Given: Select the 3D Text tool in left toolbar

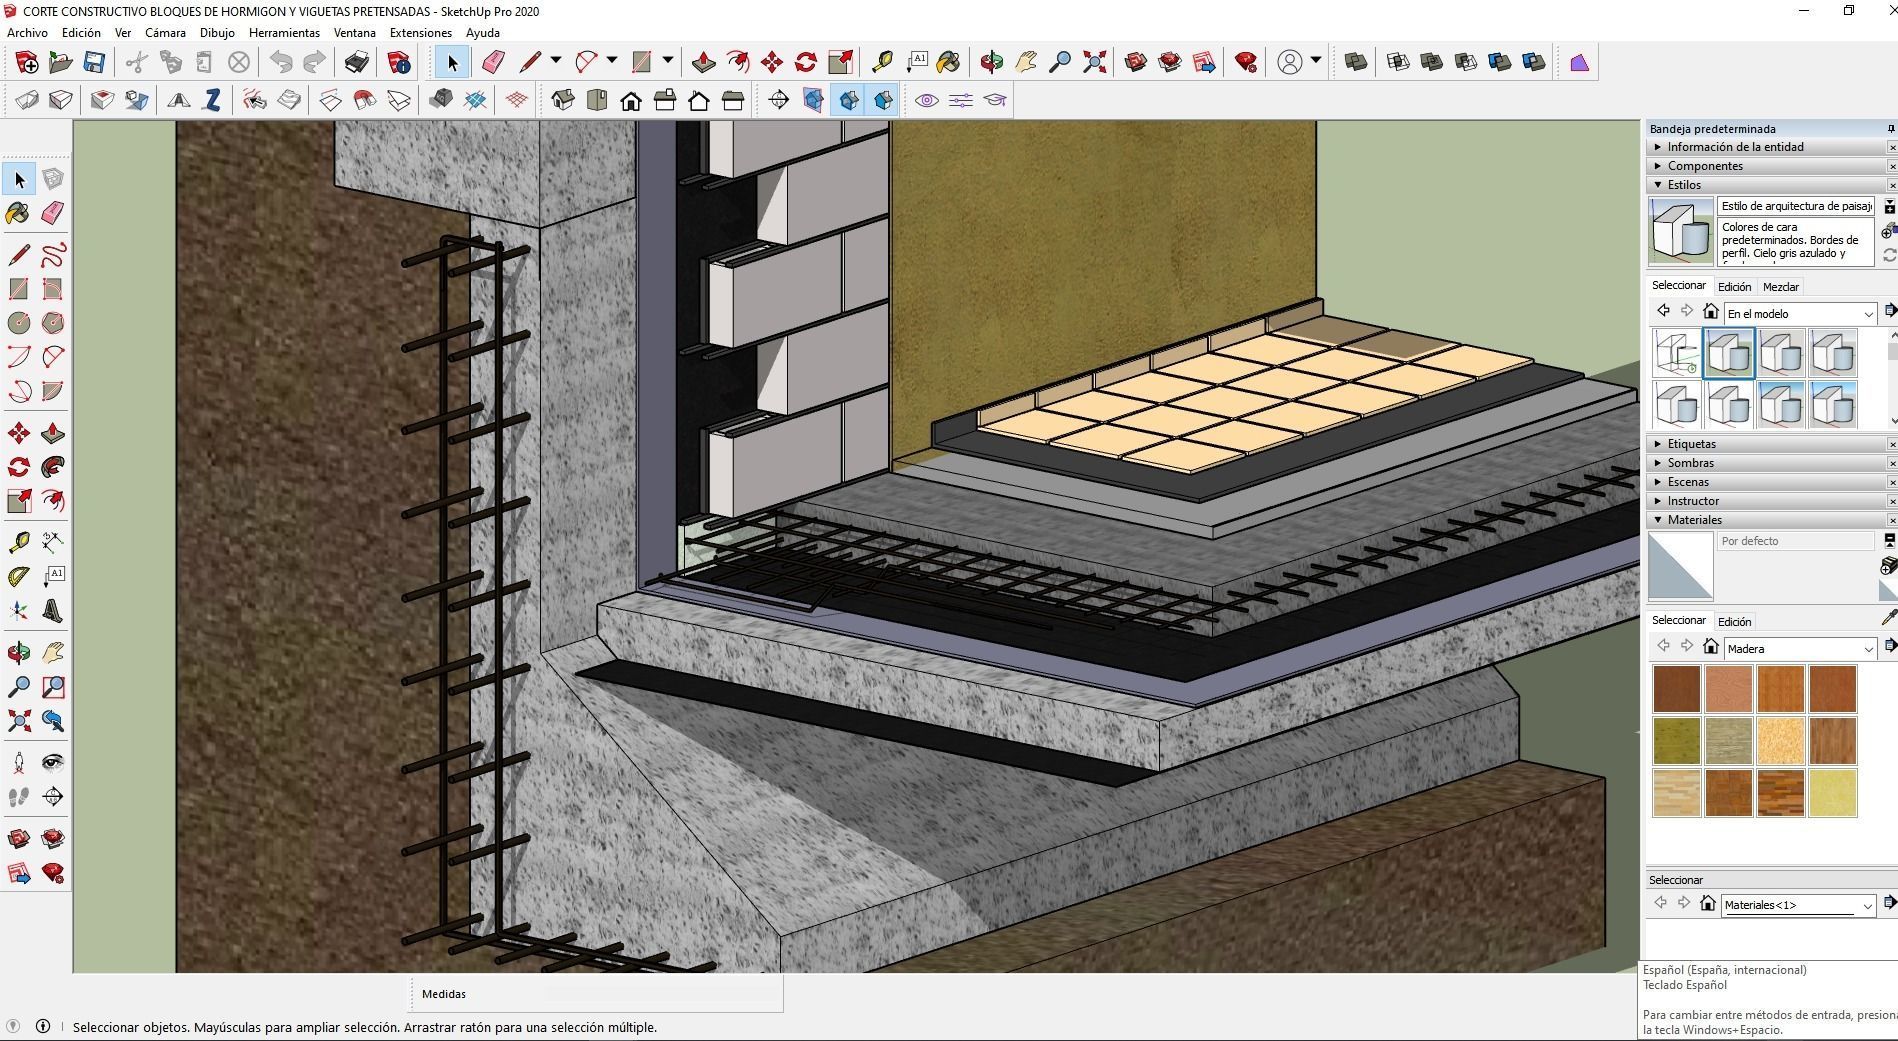Looking at the screenshot, I should pos(53,611).
